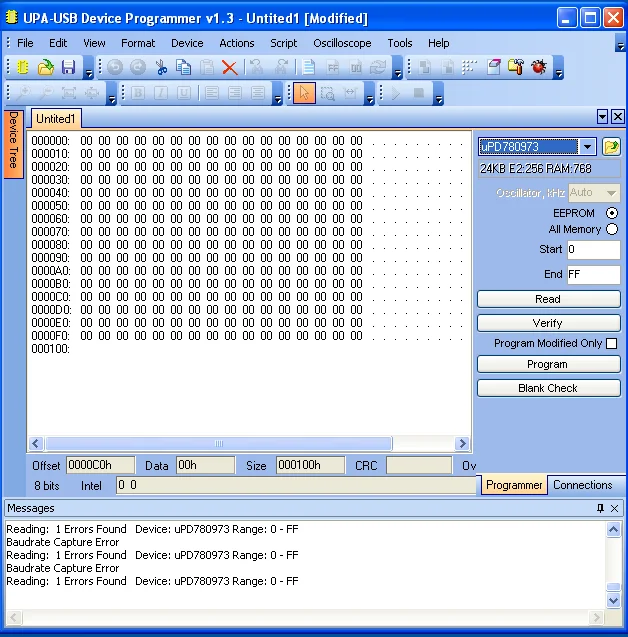Select the zoom-to-region tool icon
Image resolution: width=628 pixels, height=637 pixels.
[x=327, y=93]
